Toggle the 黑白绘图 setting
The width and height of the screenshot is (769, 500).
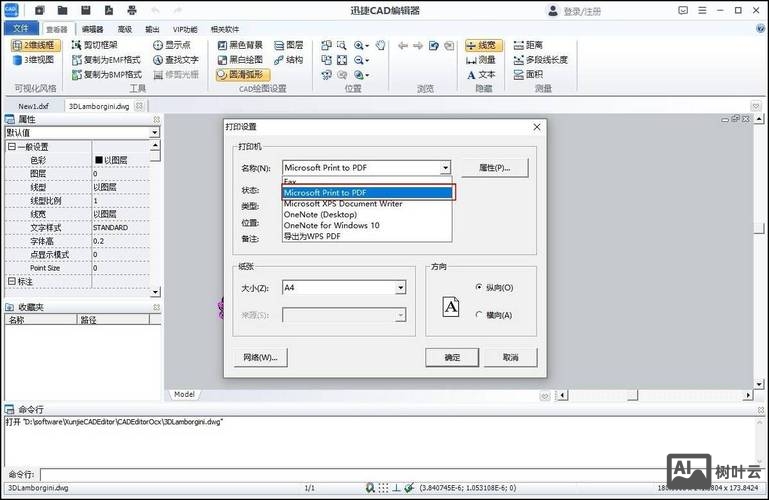(x=240, y=60)
